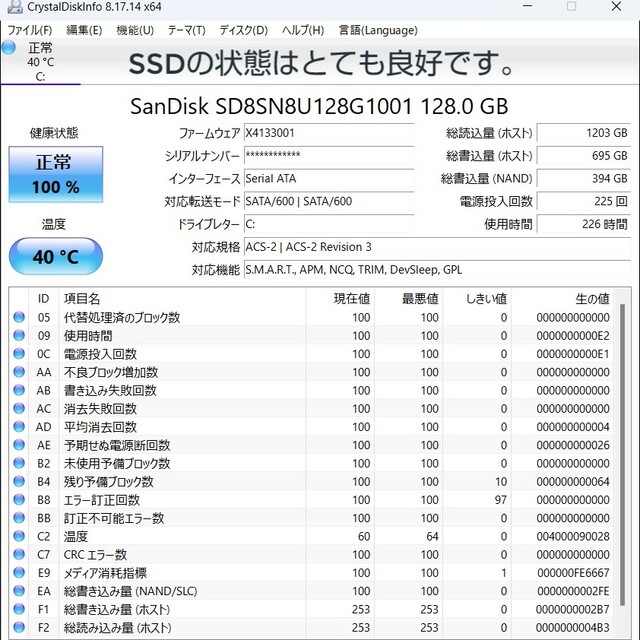Image resolution: width=640 pixels, height=640 pixels.
Task: Click the supported features field with S.M.A.R.T.
Action: pyautogui.click(x=438, y=270)
